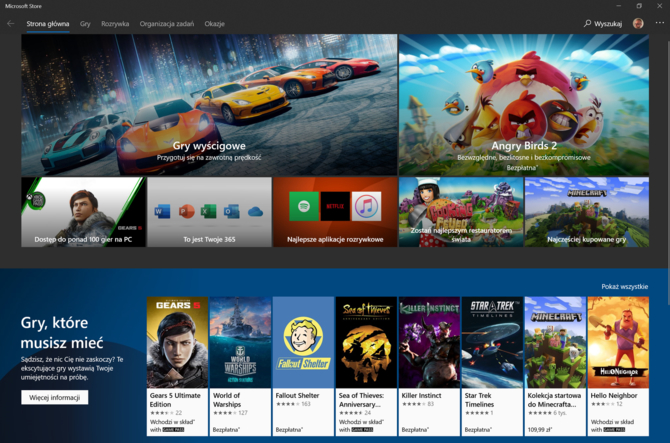Open the Gry tab

tap(85, 24)
